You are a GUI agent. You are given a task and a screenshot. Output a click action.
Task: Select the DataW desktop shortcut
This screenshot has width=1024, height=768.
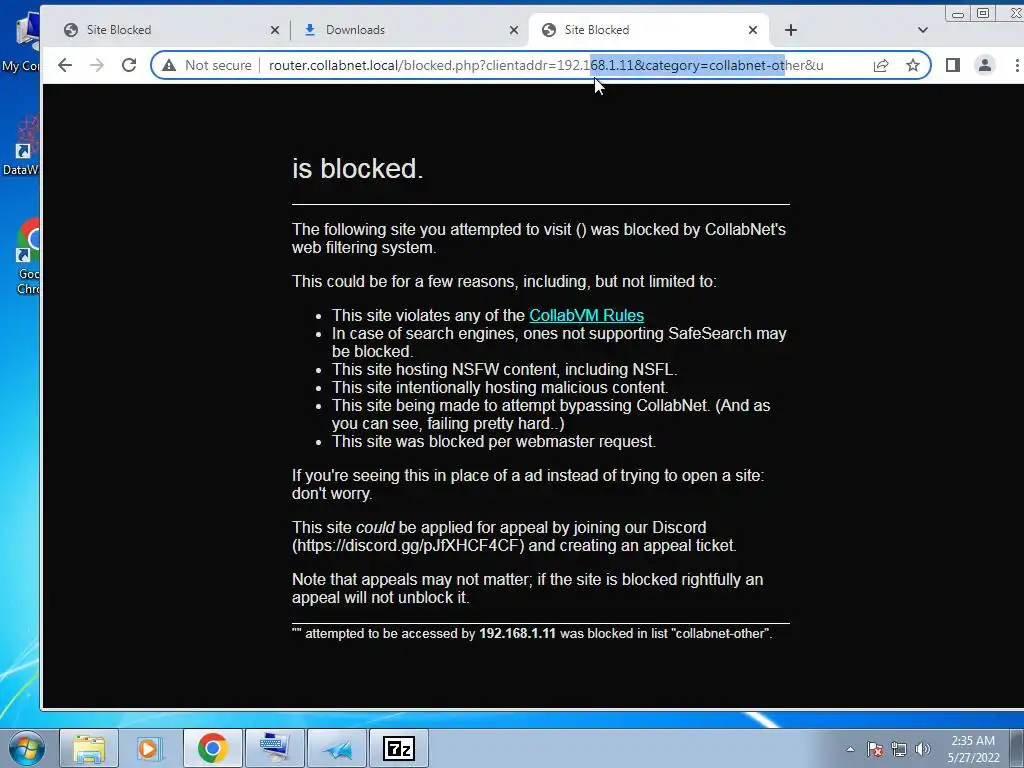click(x=22, y=146)
